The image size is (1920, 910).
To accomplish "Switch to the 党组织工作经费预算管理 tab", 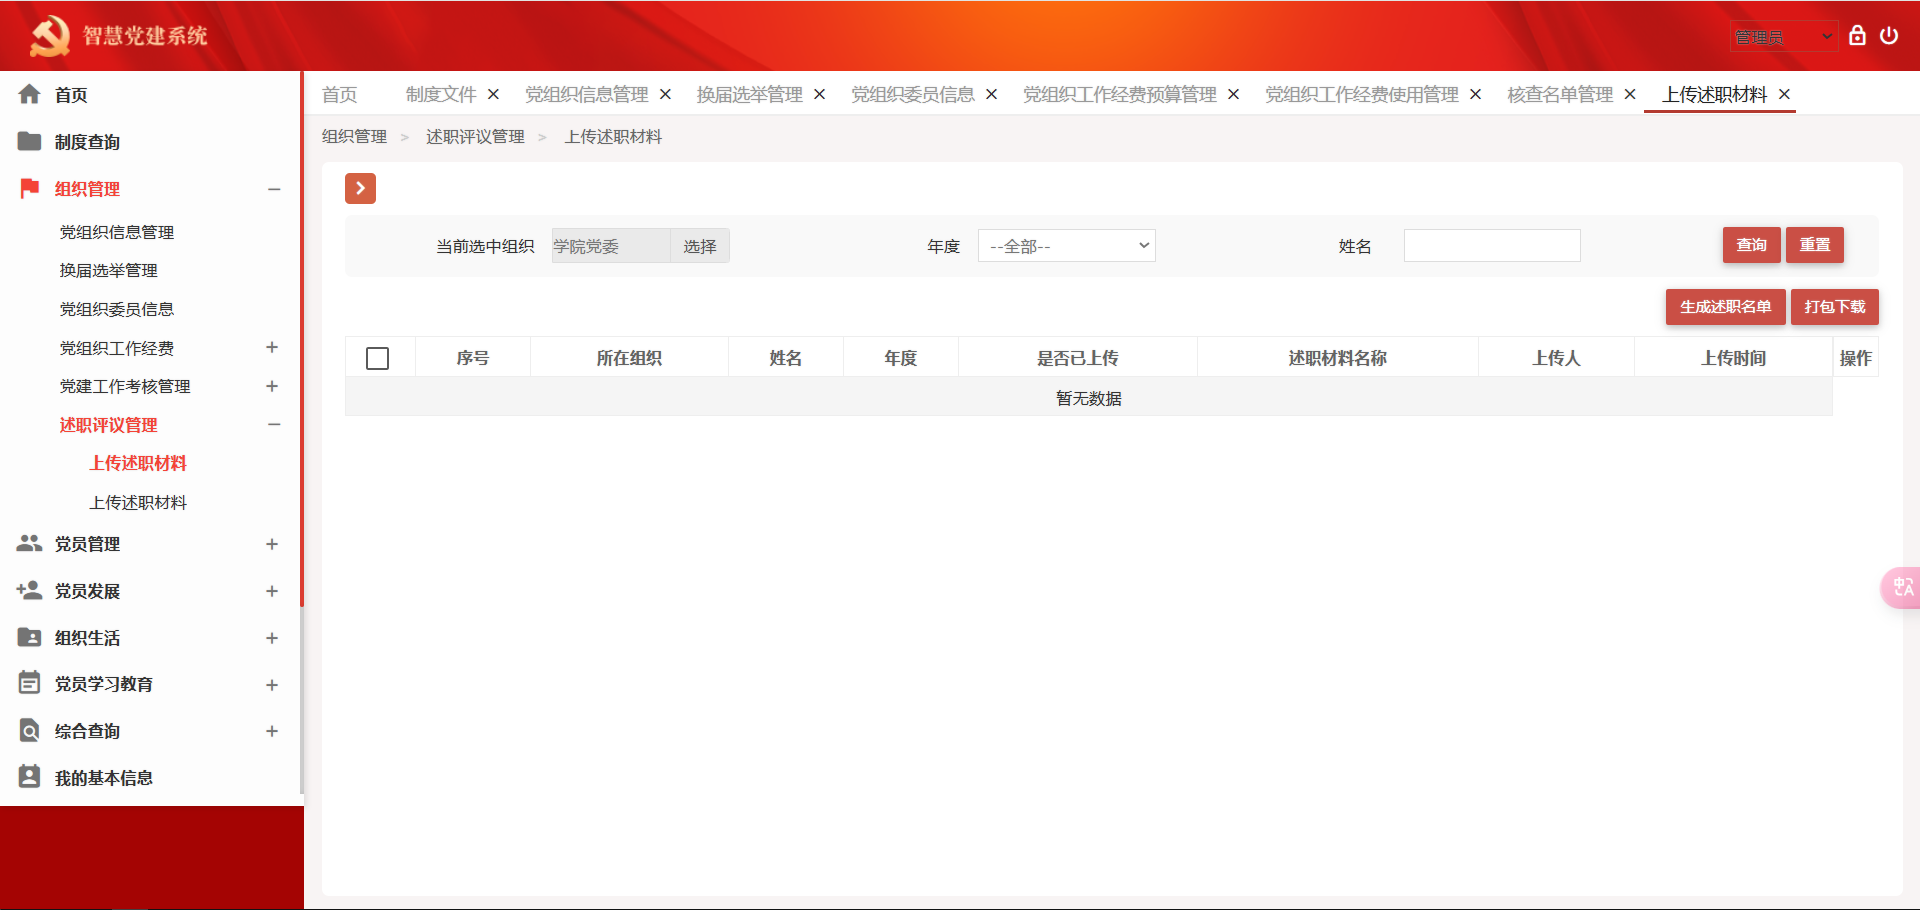I will click(1120, 94).
